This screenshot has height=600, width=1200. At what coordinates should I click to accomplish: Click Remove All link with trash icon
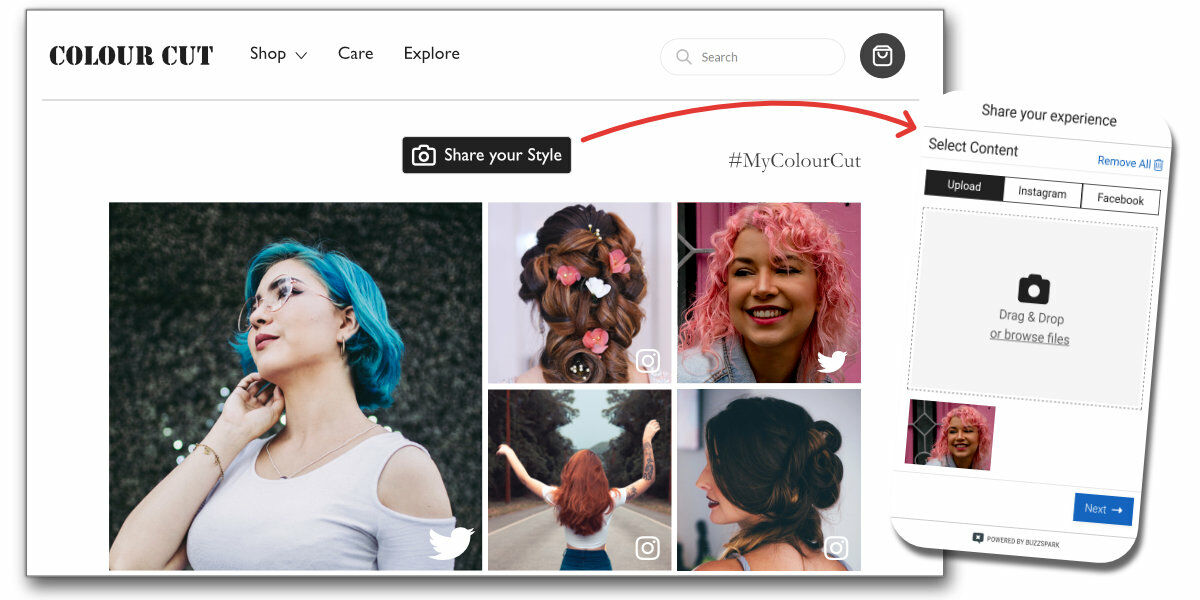pyautogui.click(x=1130, y=162)
